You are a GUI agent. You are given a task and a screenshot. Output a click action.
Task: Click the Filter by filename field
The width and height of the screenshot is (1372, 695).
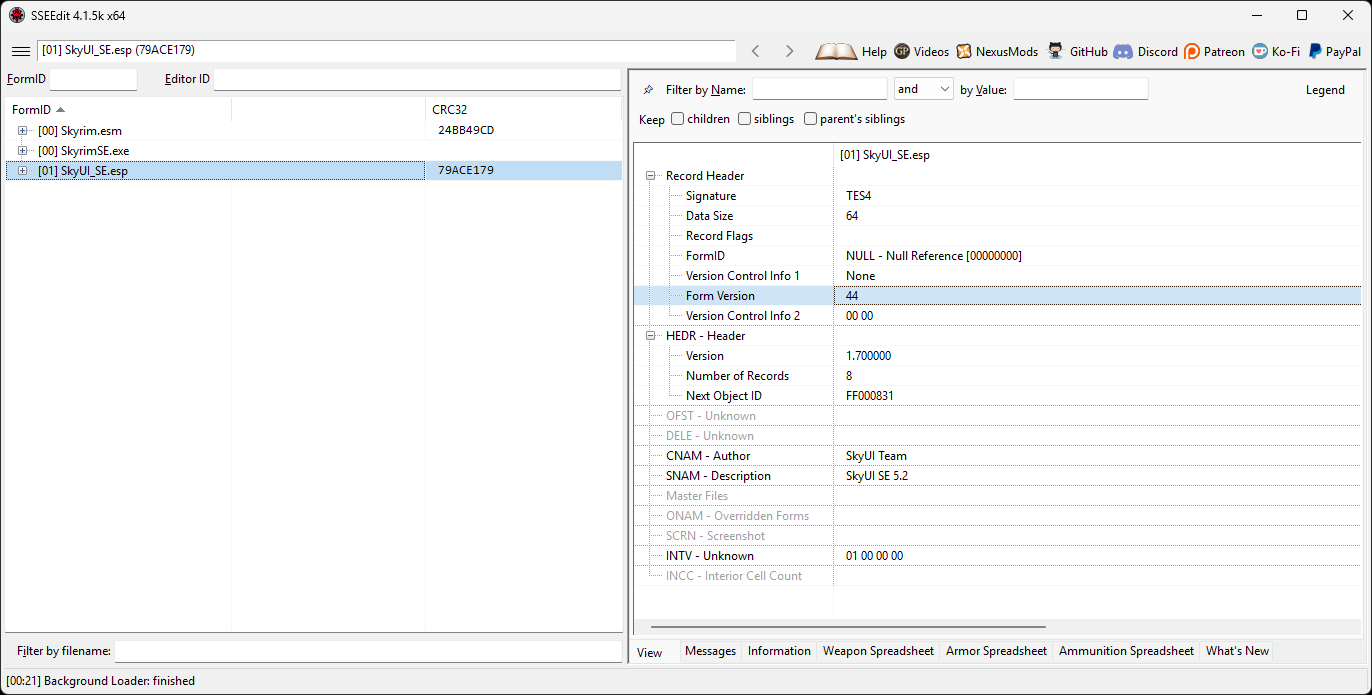(x=368, y=651)
